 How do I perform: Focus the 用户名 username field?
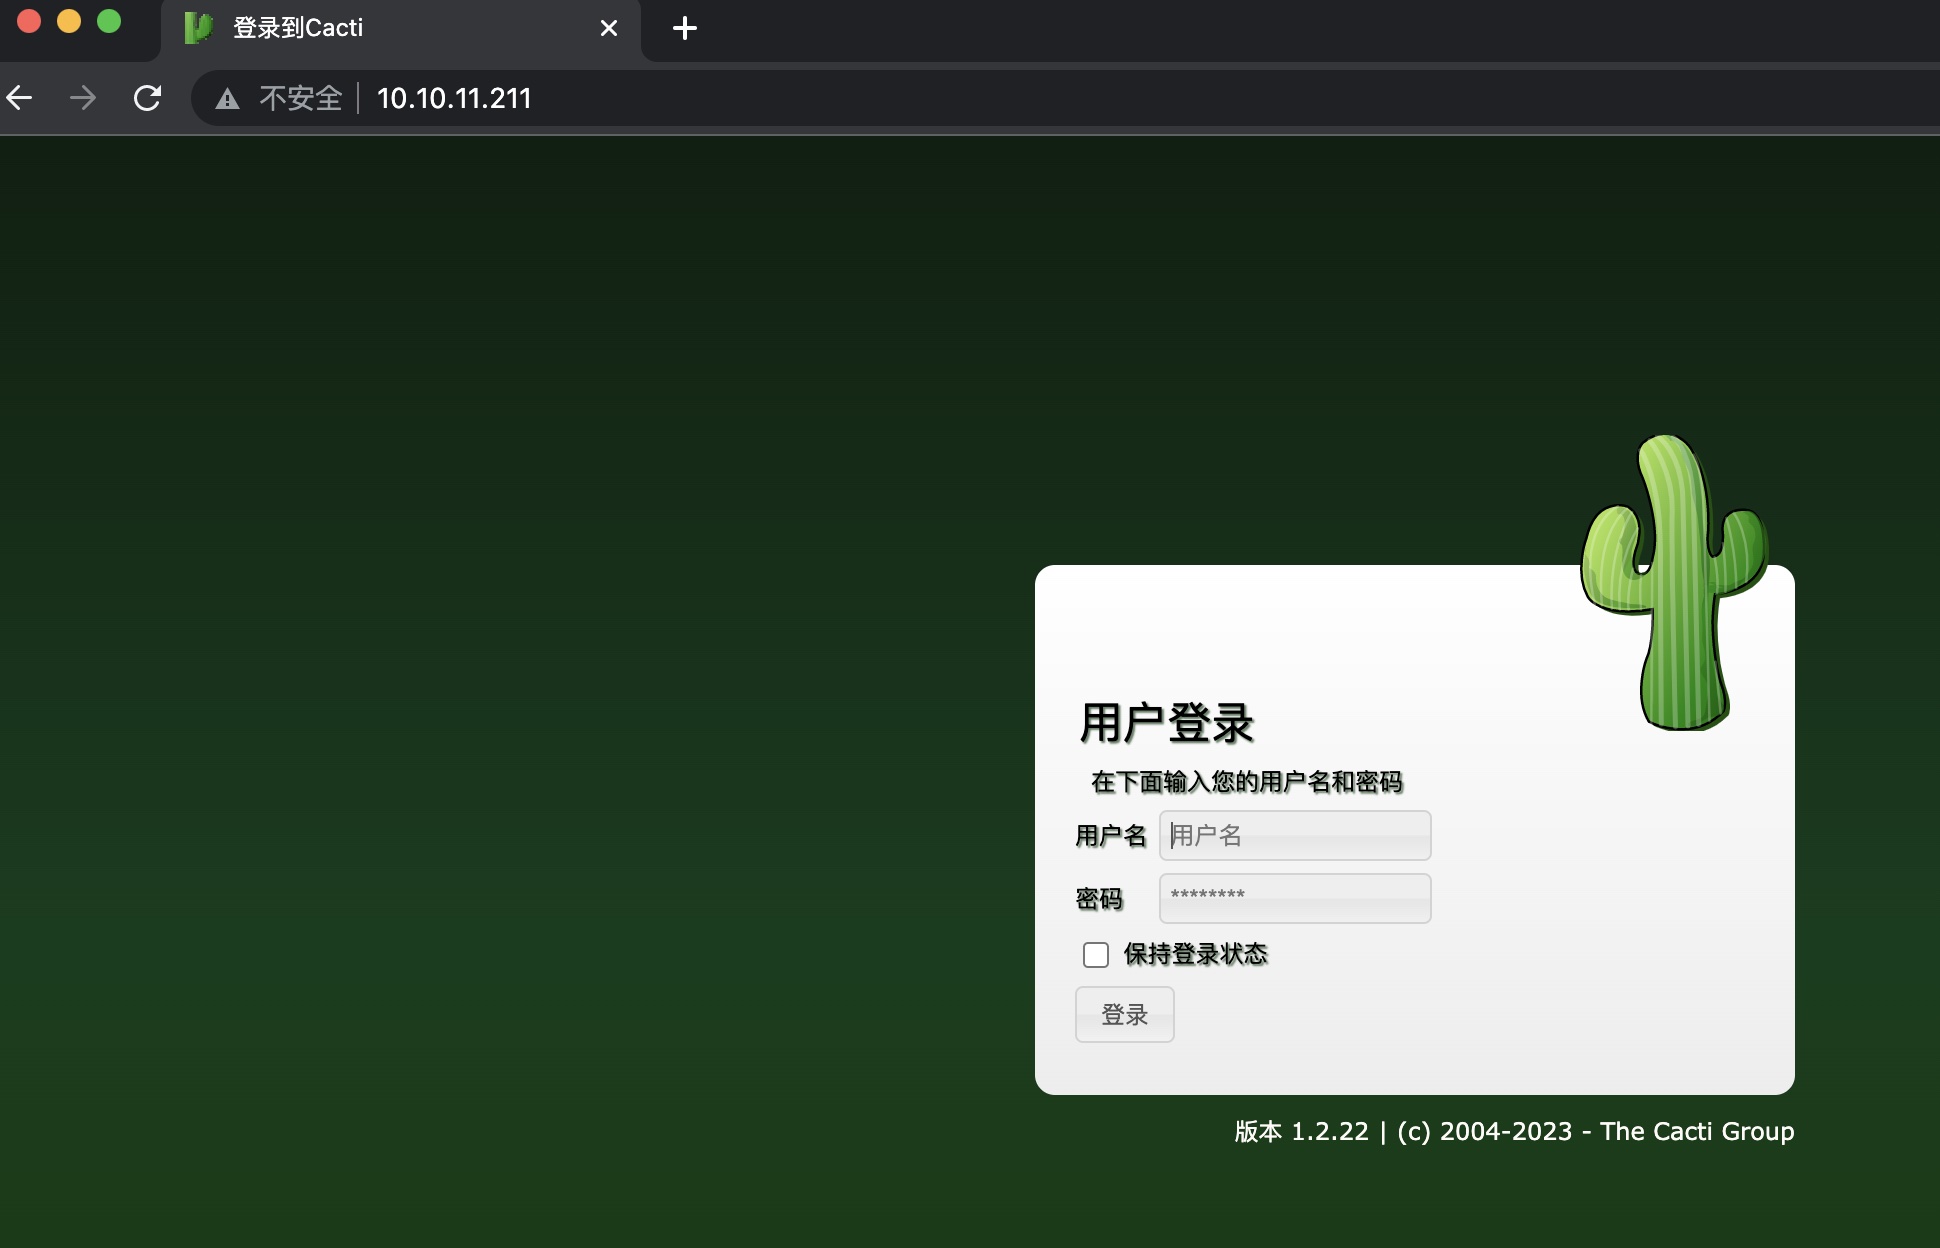pos(1295,836)
